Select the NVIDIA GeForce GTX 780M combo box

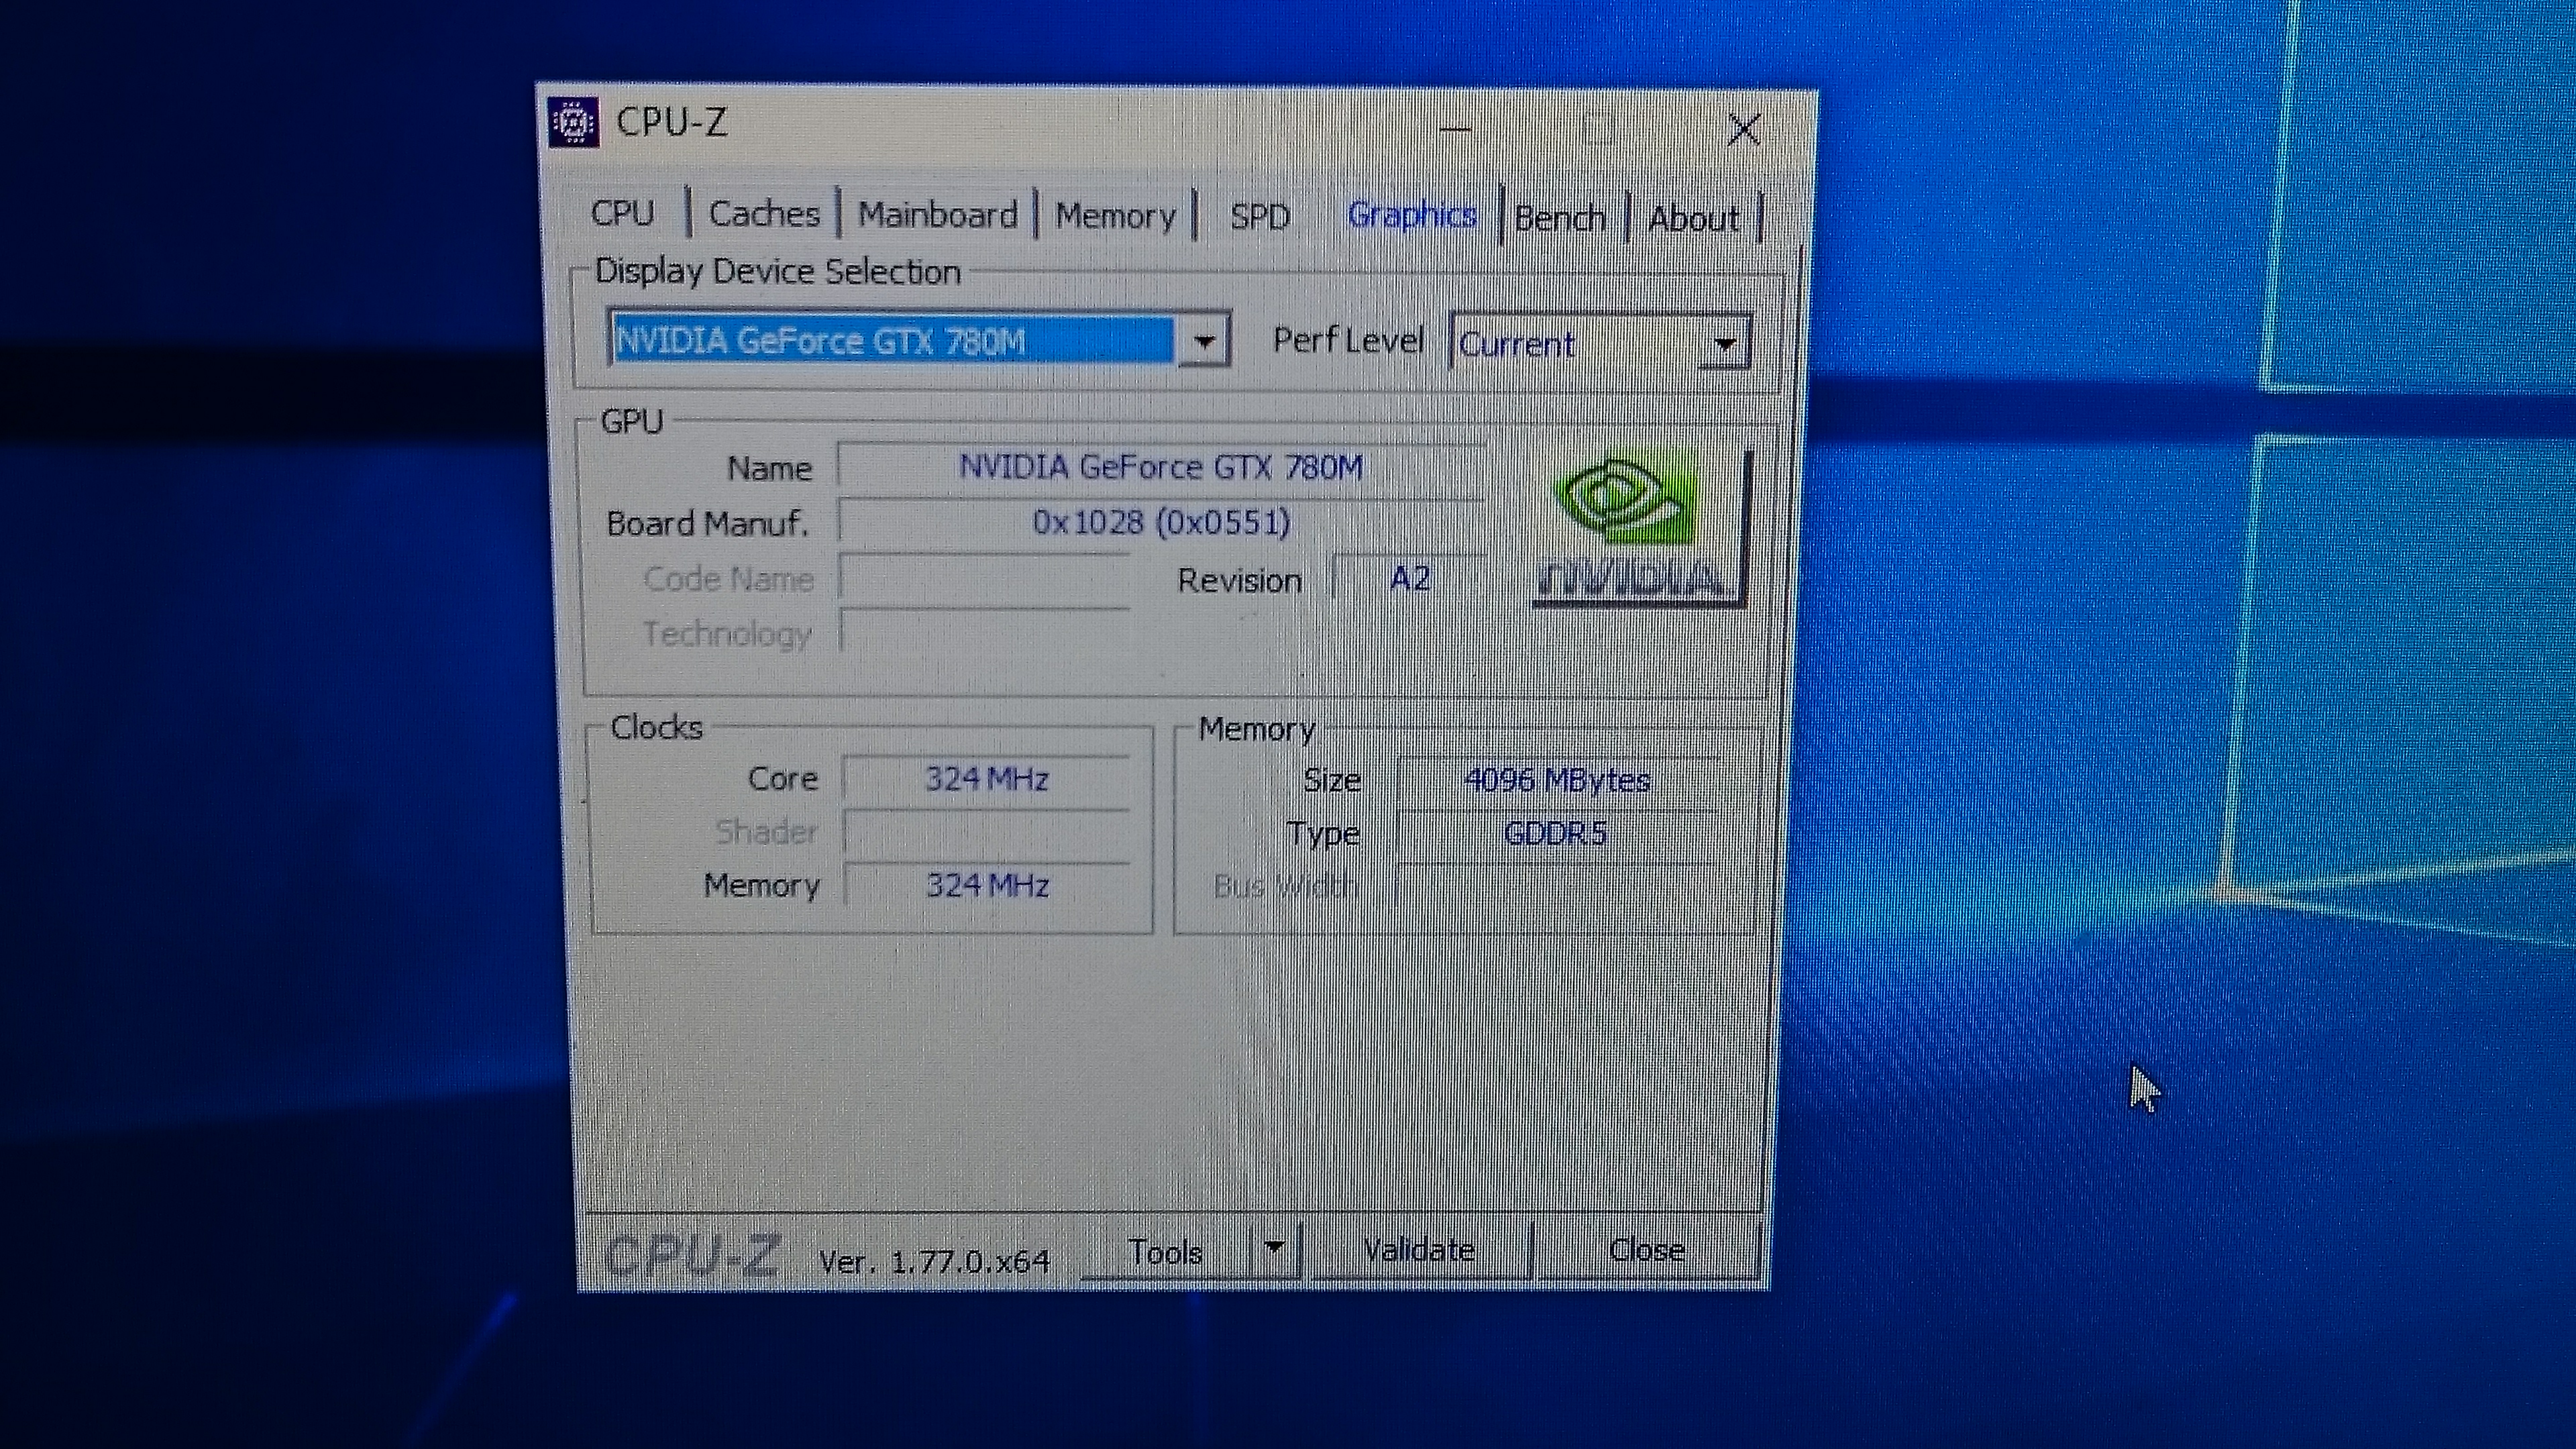pos(918,341)
